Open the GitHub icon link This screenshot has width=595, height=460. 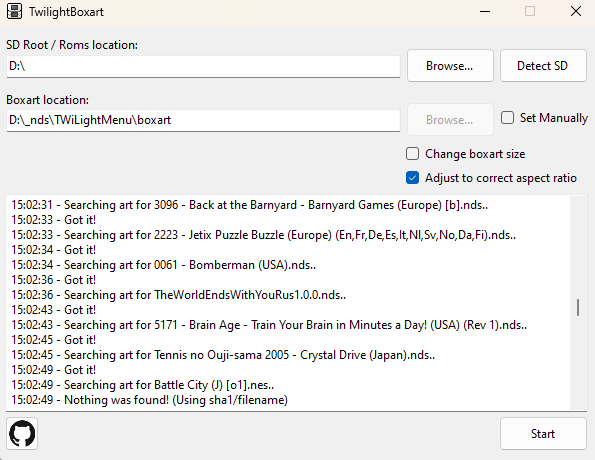click(x=22, y=433)
